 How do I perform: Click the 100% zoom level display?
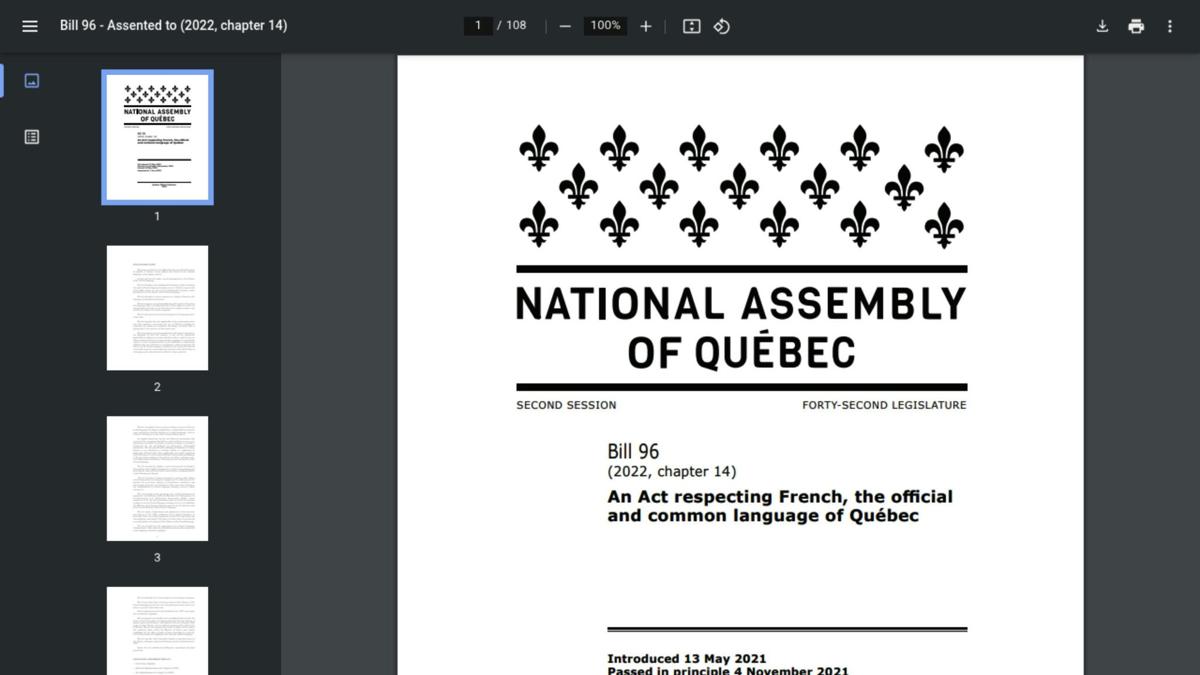604,25
